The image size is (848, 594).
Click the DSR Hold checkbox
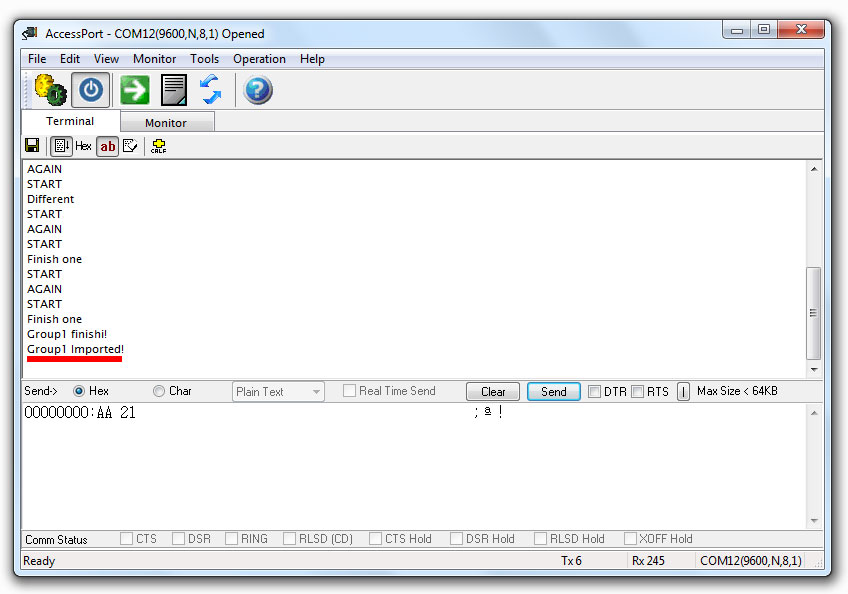point(456,538)
